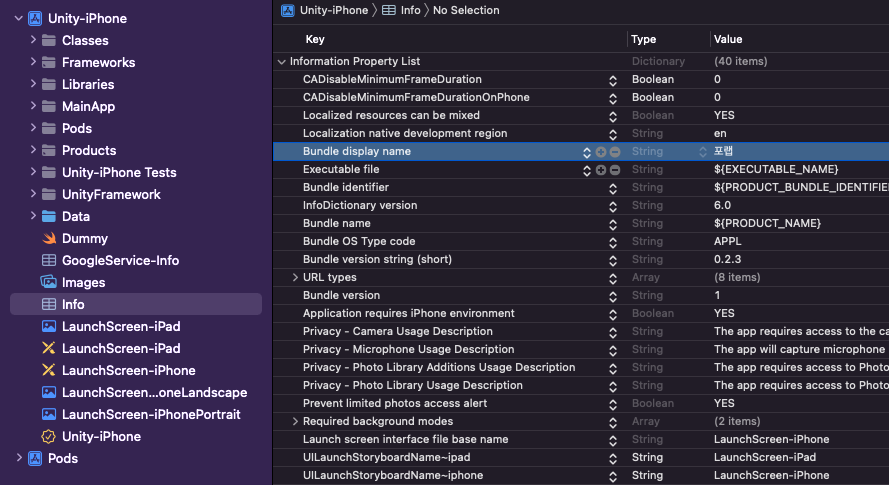Screen dimensions: 889x485
Task: Open the first LaunchScreen-iPad image icon
Action: point(49,327)
